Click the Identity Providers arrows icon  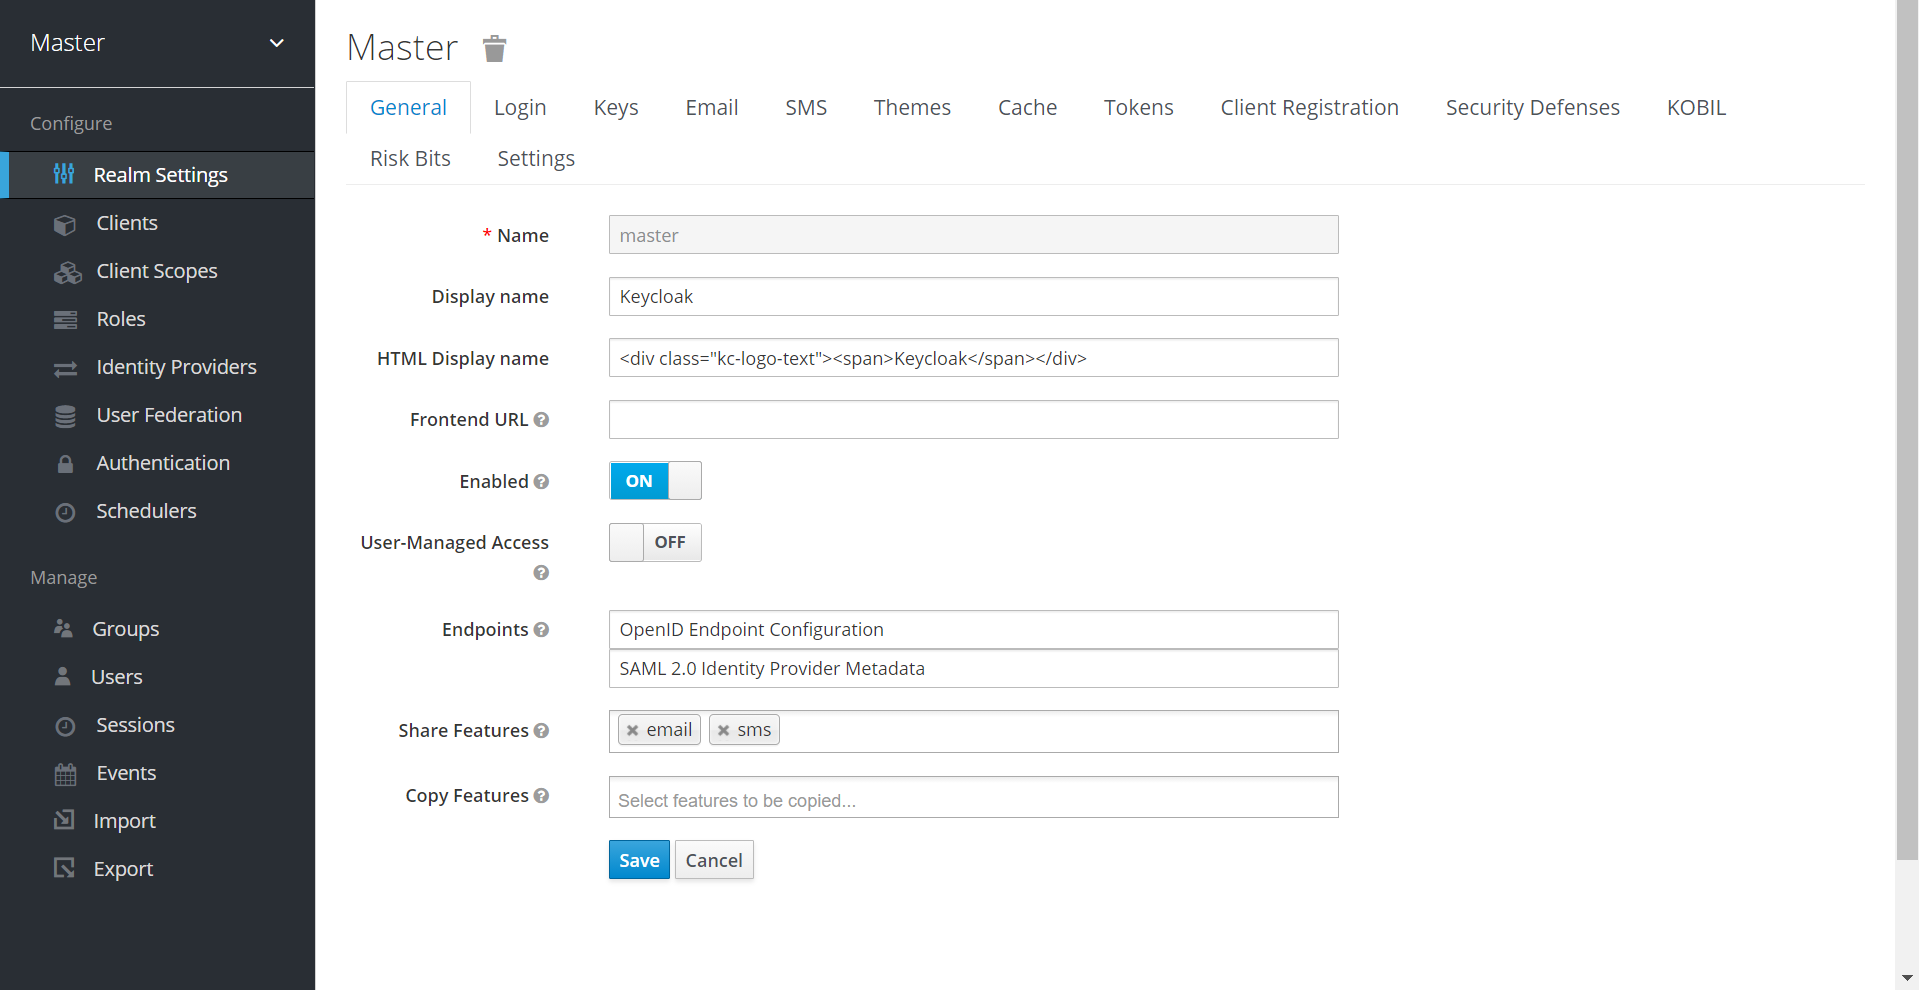(x=65, y=369)
